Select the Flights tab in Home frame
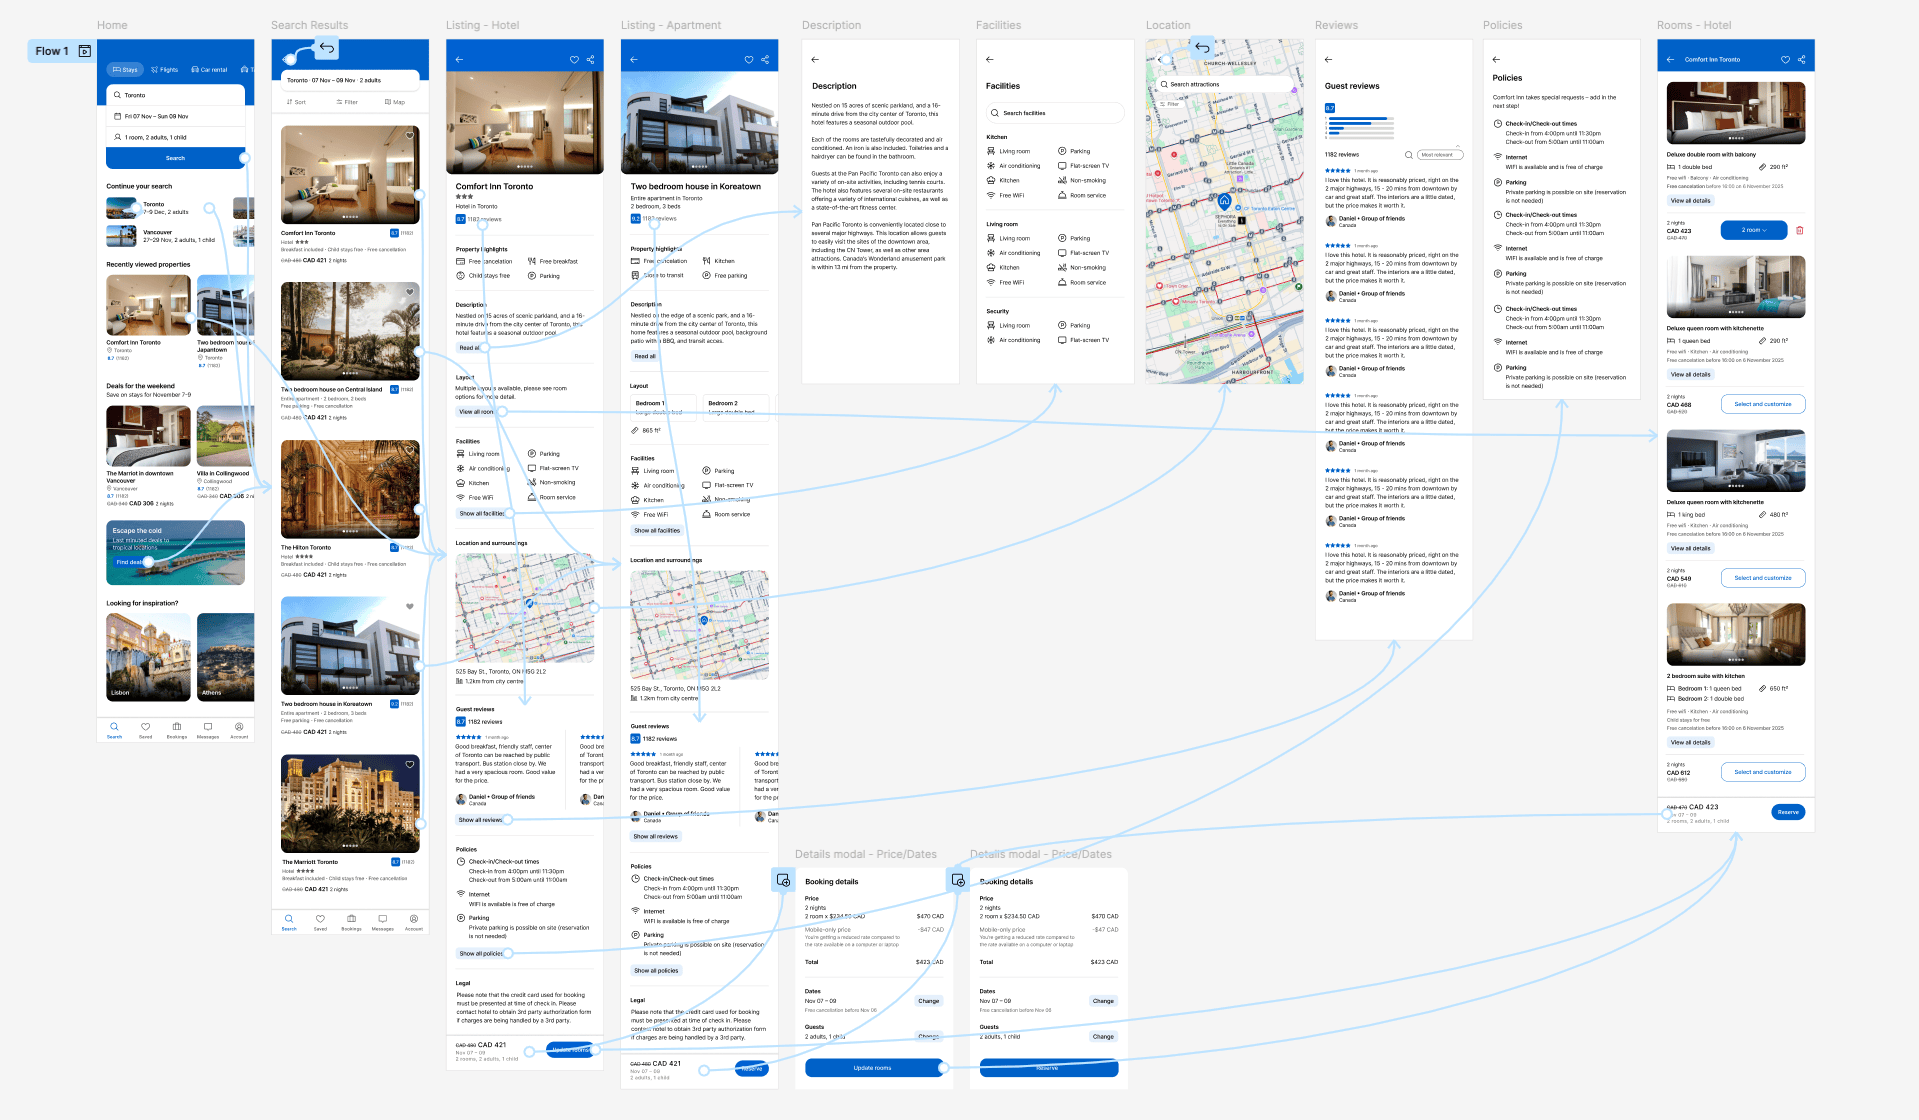 click(165, 70)
